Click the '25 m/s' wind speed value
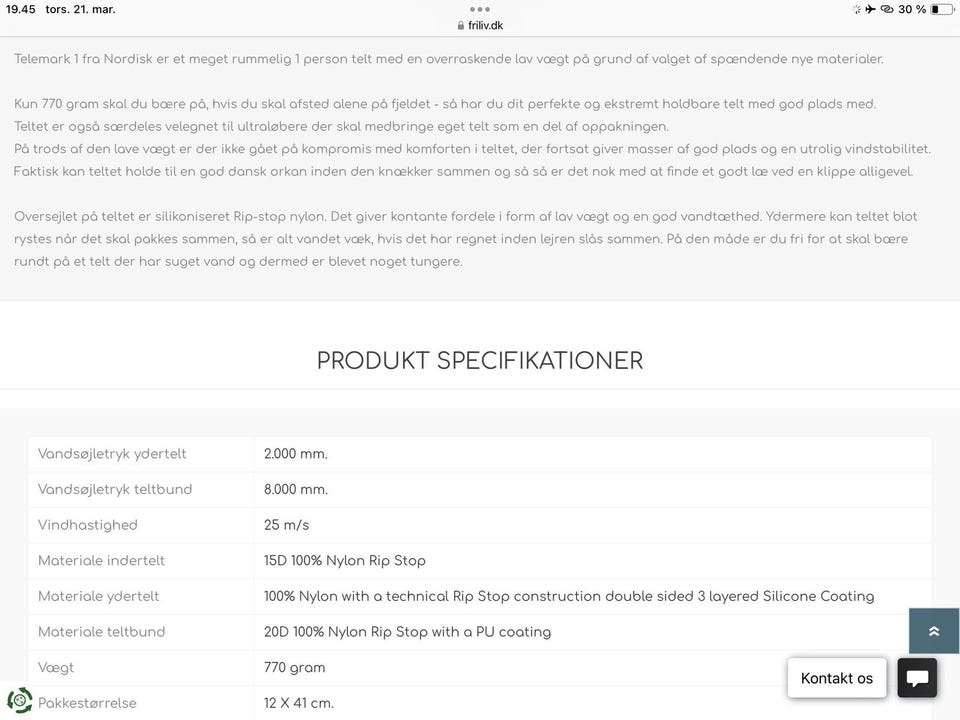 [x=286, y=525]
